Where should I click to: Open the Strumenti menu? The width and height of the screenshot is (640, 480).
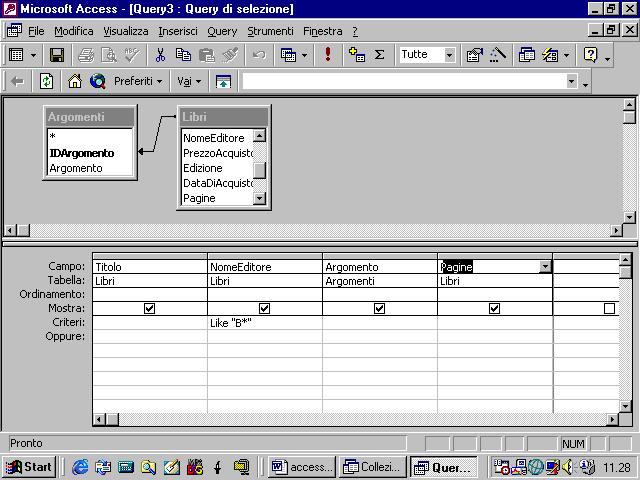point(270,31)
